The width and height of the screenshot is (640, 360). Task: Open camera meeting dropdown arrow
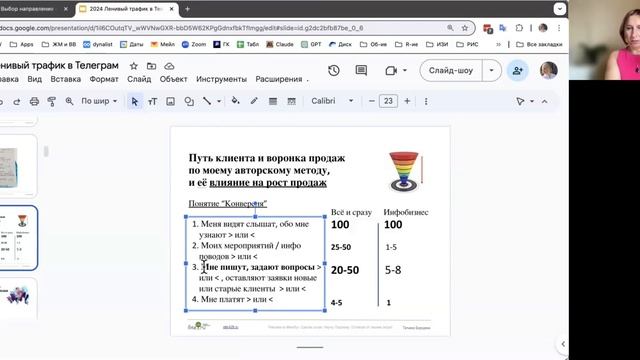point(405,71)
